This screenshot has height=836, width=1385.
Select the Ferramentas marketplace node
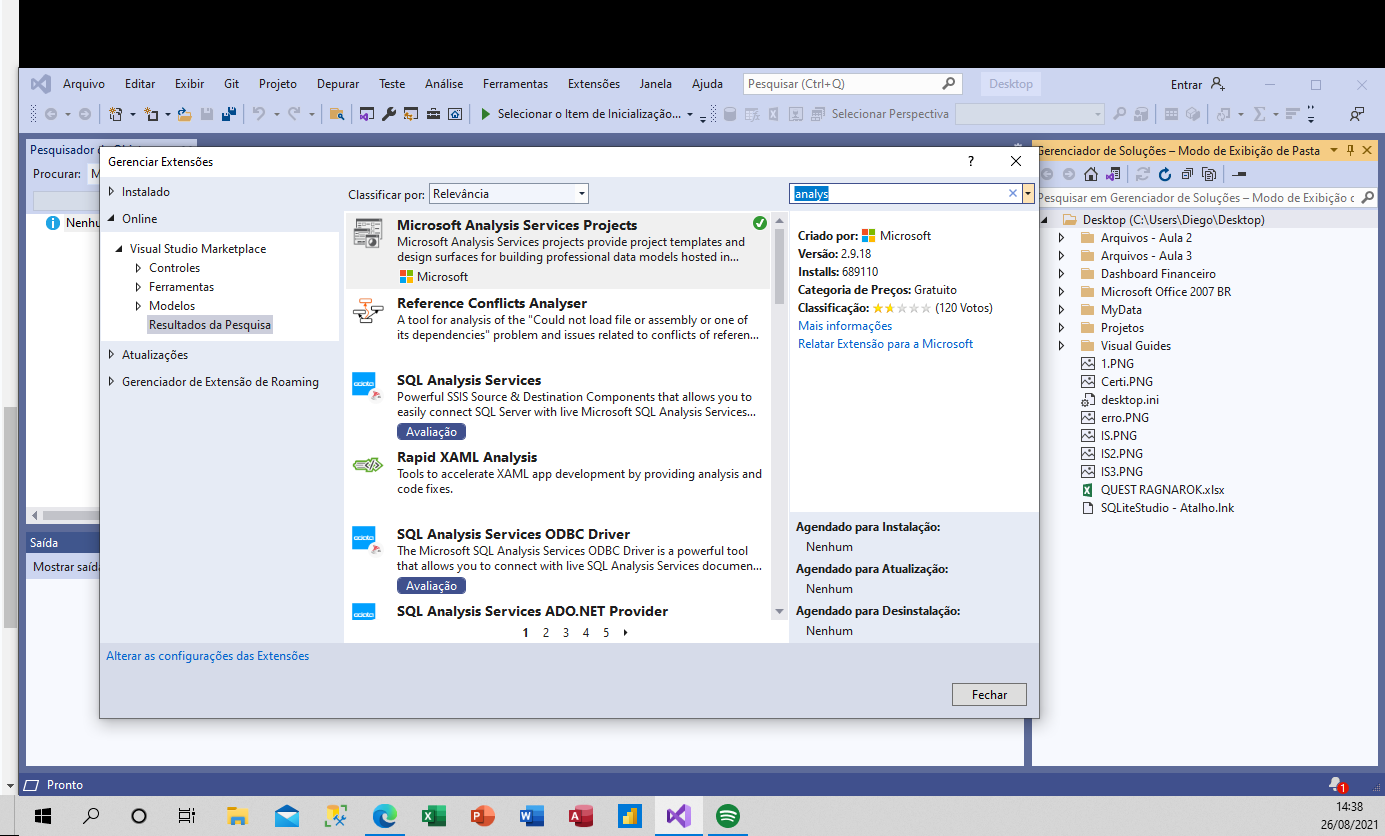[x=182, y=287]
